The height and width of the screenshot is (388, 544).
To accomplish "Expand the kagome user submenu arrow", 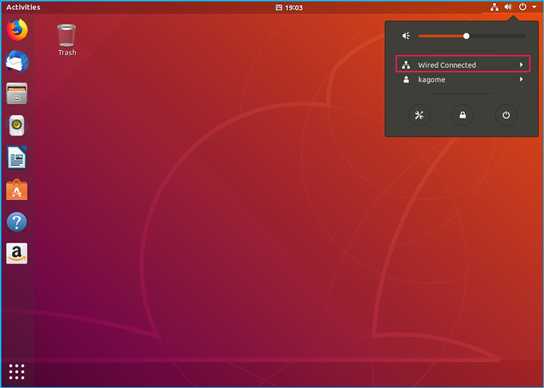I will tap(521, 79).
